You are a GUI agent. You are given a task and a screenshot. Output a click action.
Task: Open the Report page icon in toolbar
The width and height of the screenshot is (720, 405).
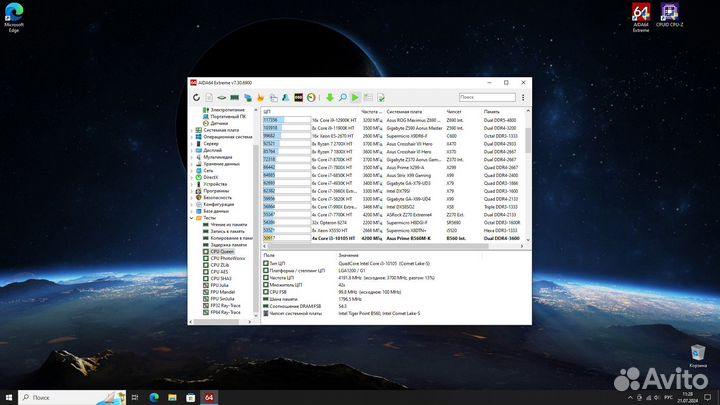pos(209,97)
